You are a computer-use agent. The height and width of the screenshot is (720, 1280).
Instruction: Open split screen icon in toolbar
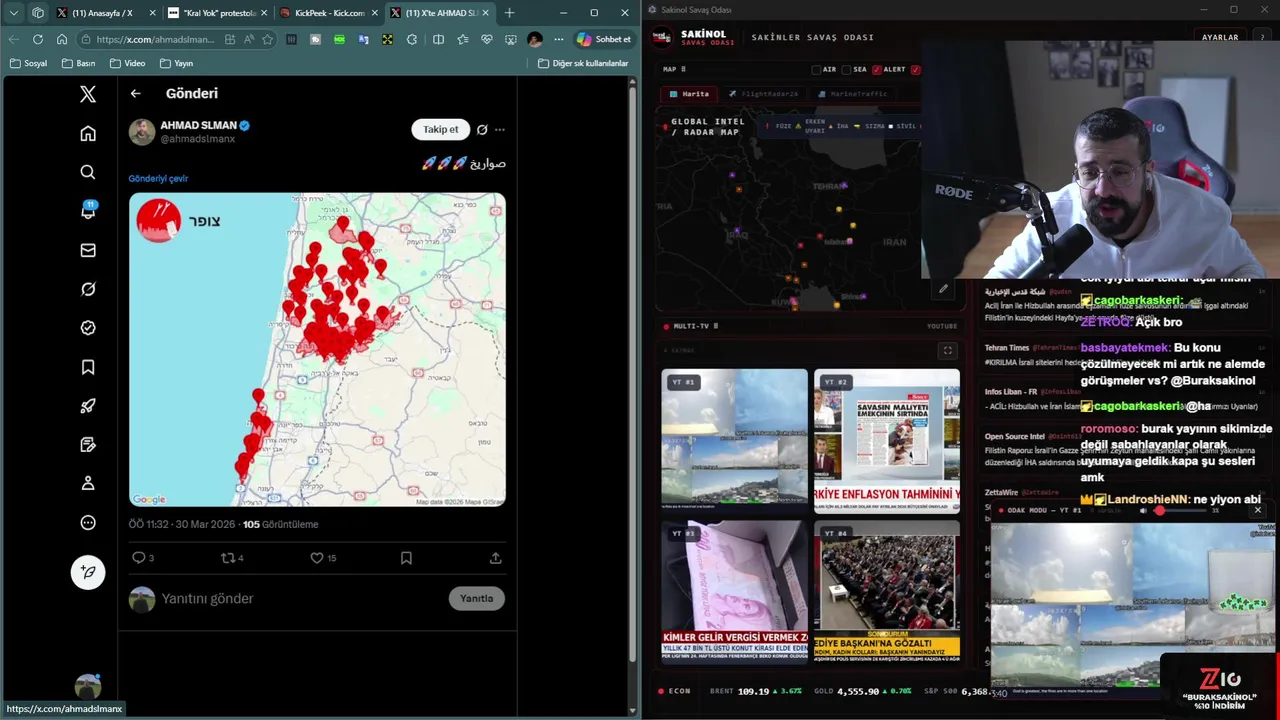coord(438,39)
